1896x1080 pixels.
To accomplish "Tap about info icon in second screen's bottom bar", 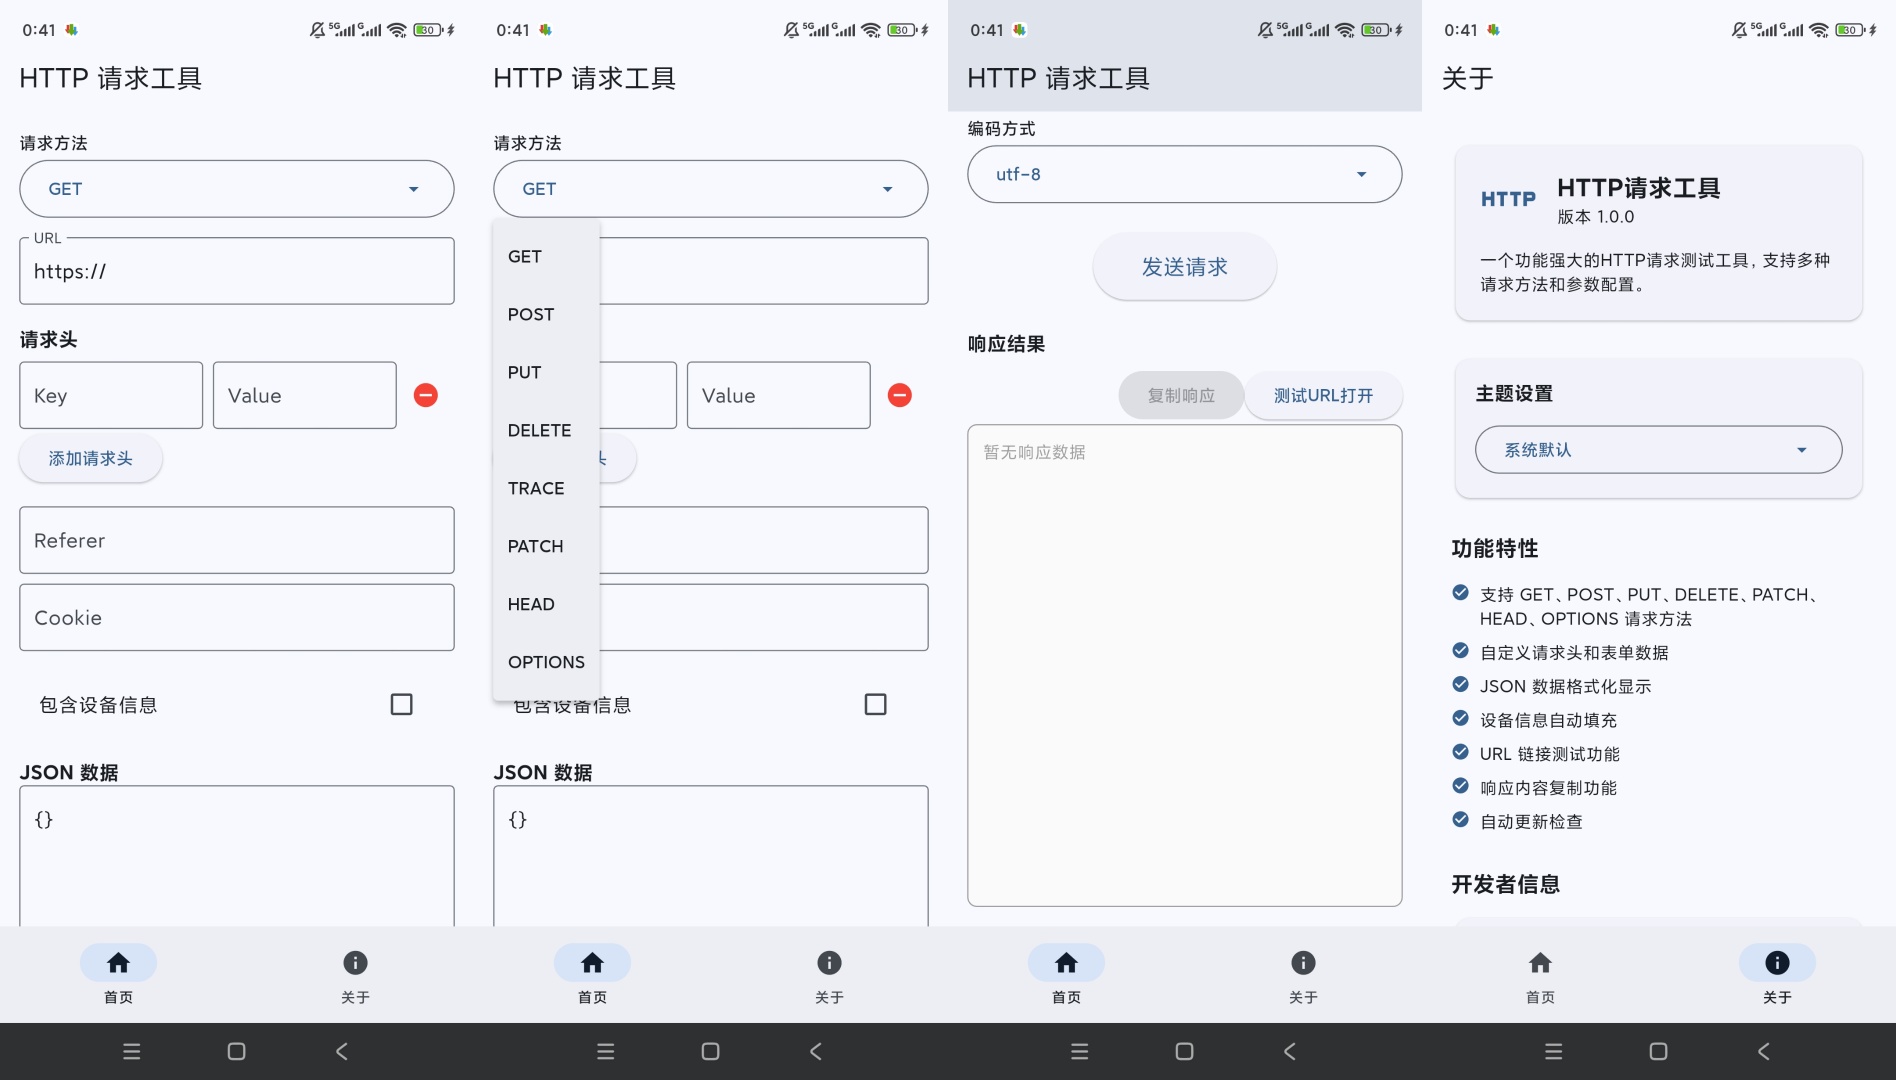I will pos(829,963).
